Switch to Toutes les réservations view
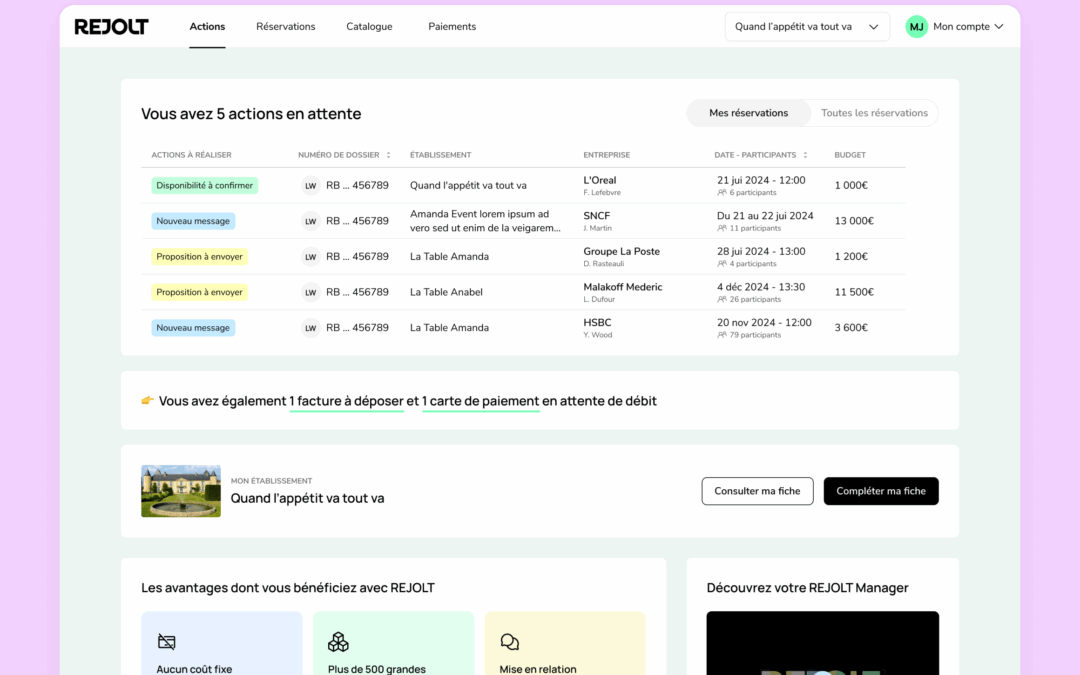1080x675 pixels. pyautogui.click(x=874, y=113)
